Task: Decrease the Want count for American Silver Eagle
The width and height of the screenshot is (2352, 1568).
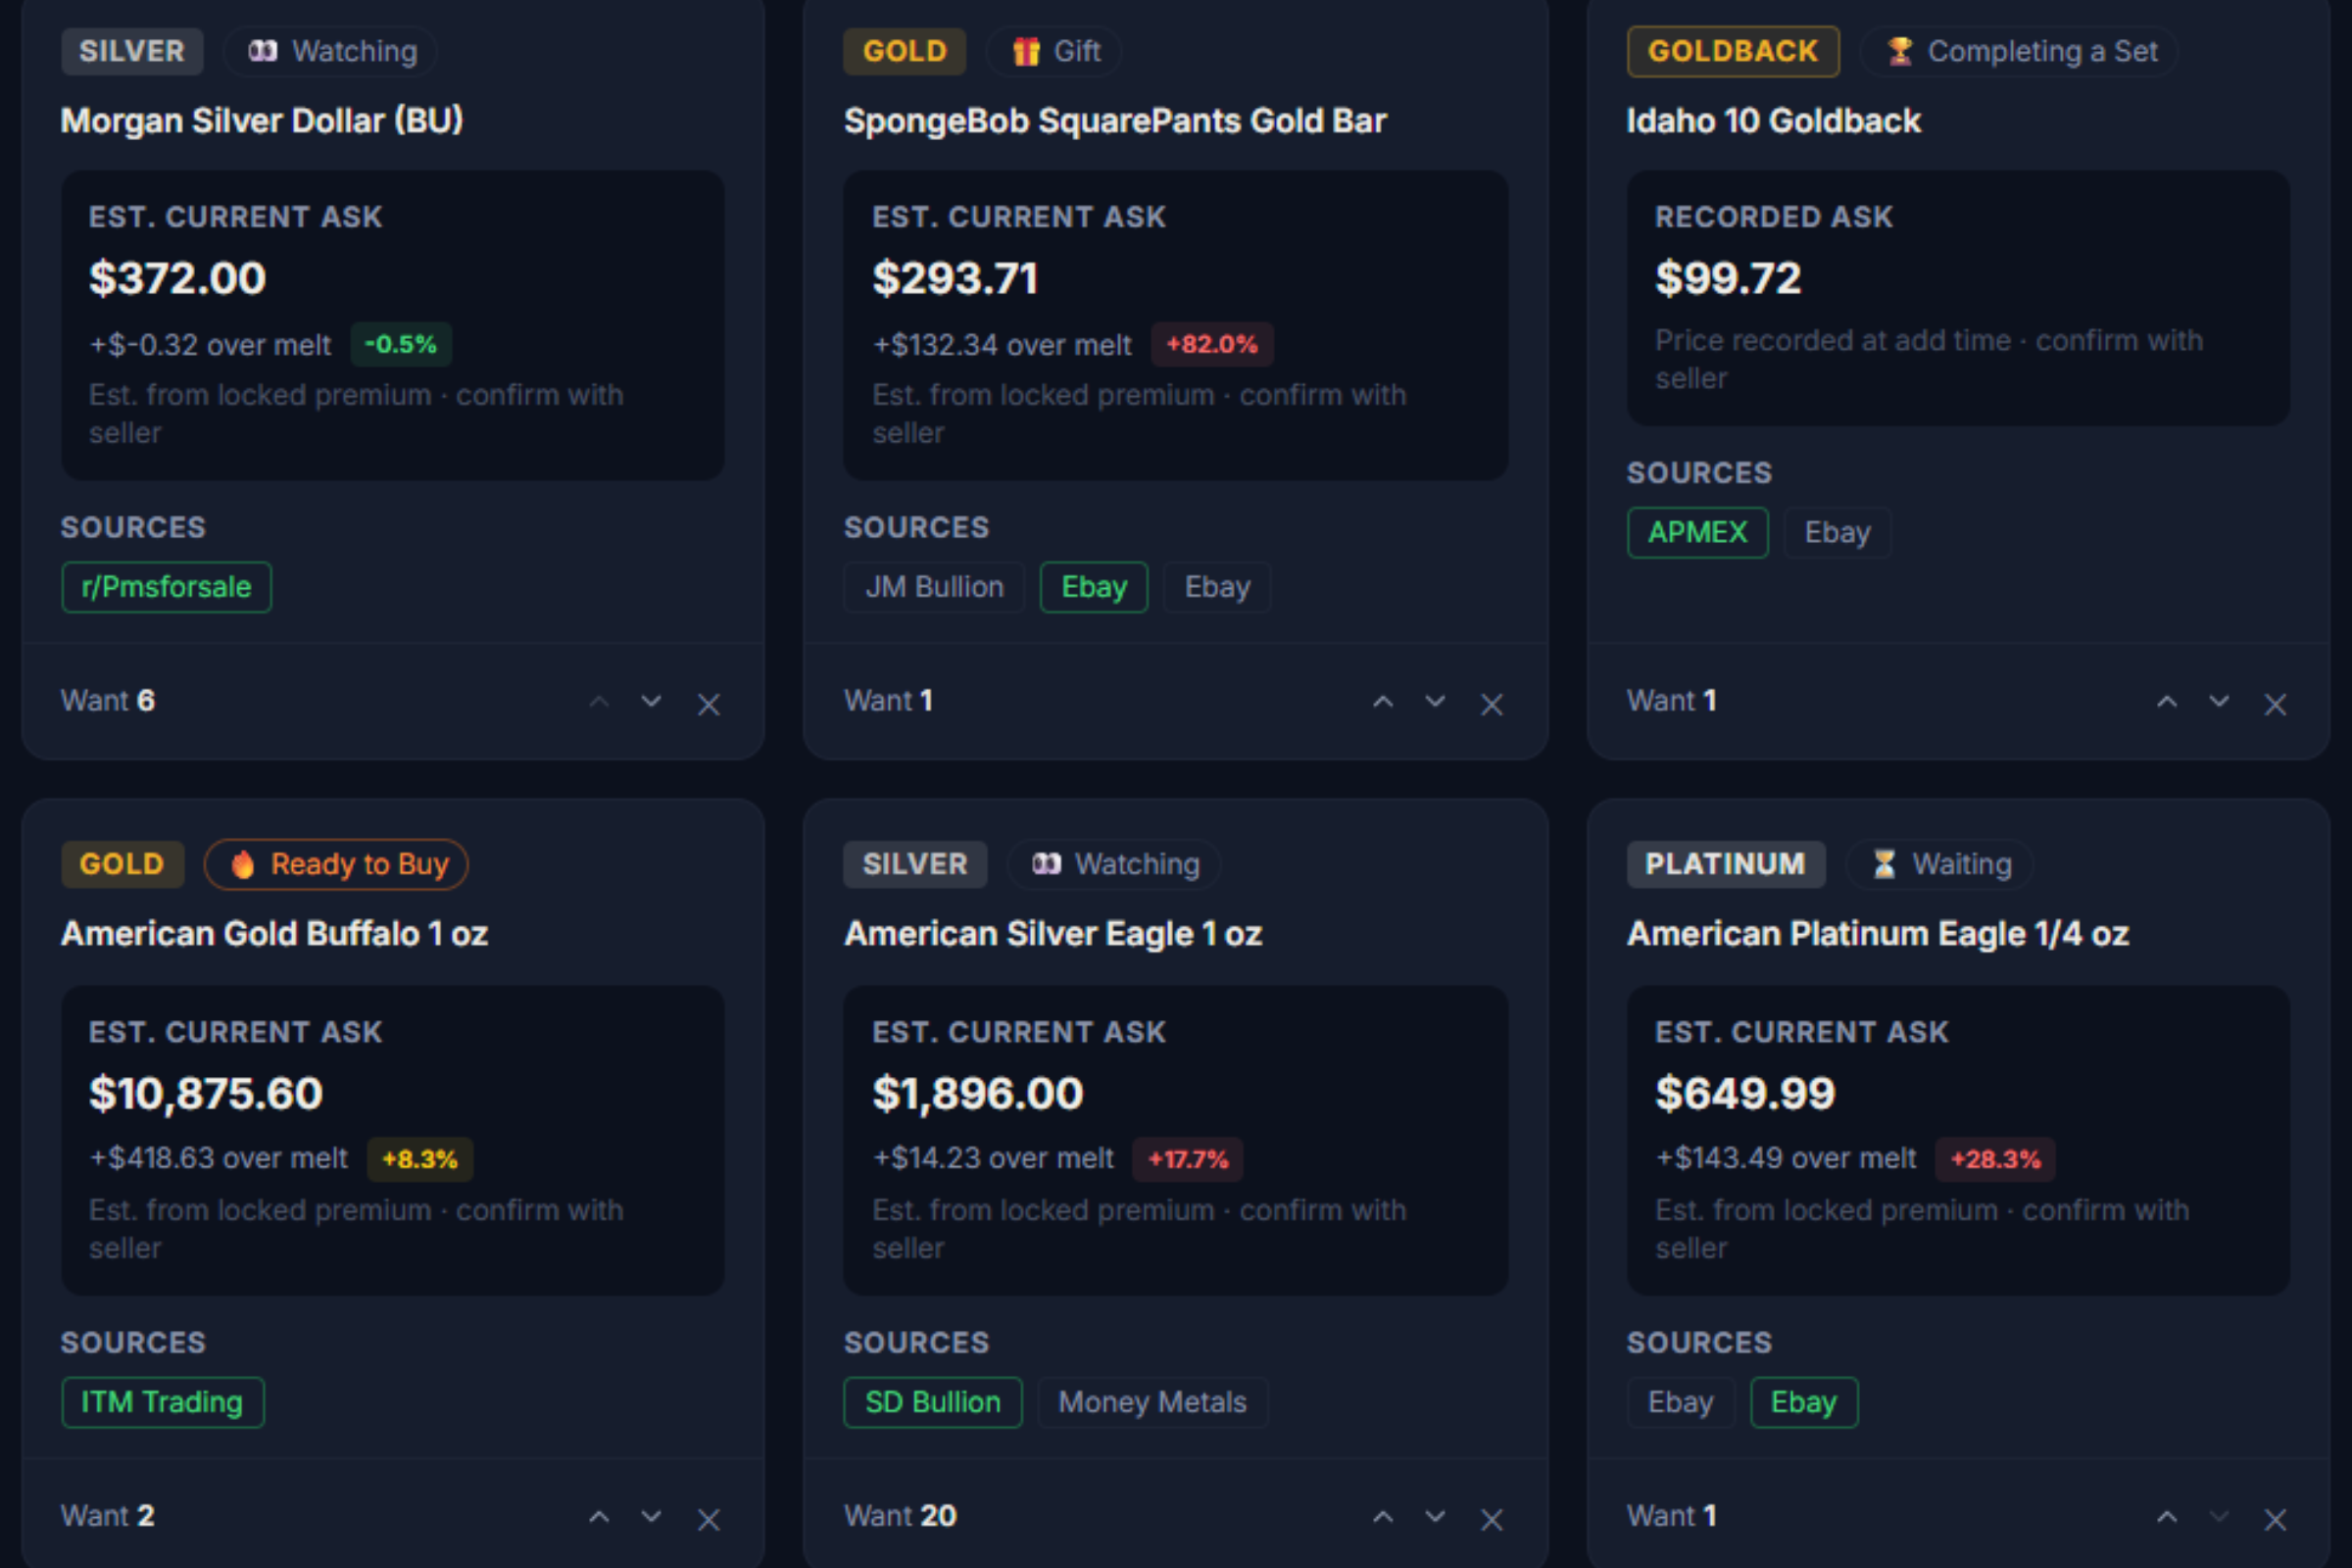Action: pos(1434,1517)
